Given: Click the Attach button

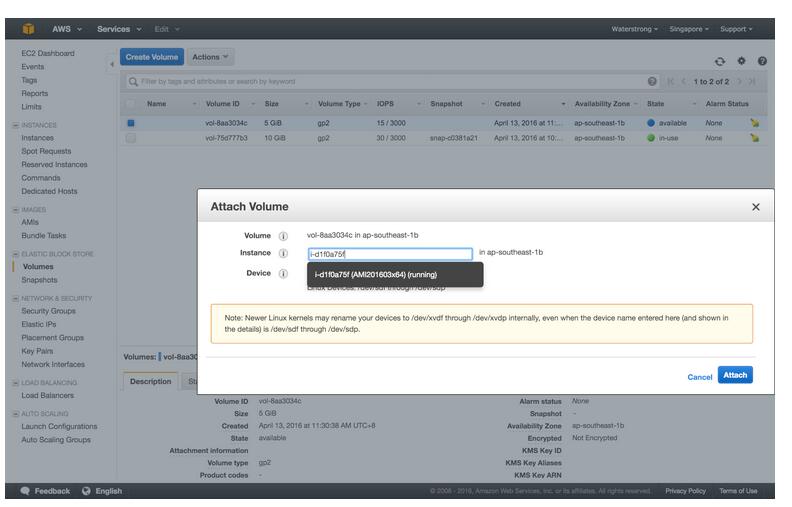Looking at the screenshot, I should tap(735, 375).
